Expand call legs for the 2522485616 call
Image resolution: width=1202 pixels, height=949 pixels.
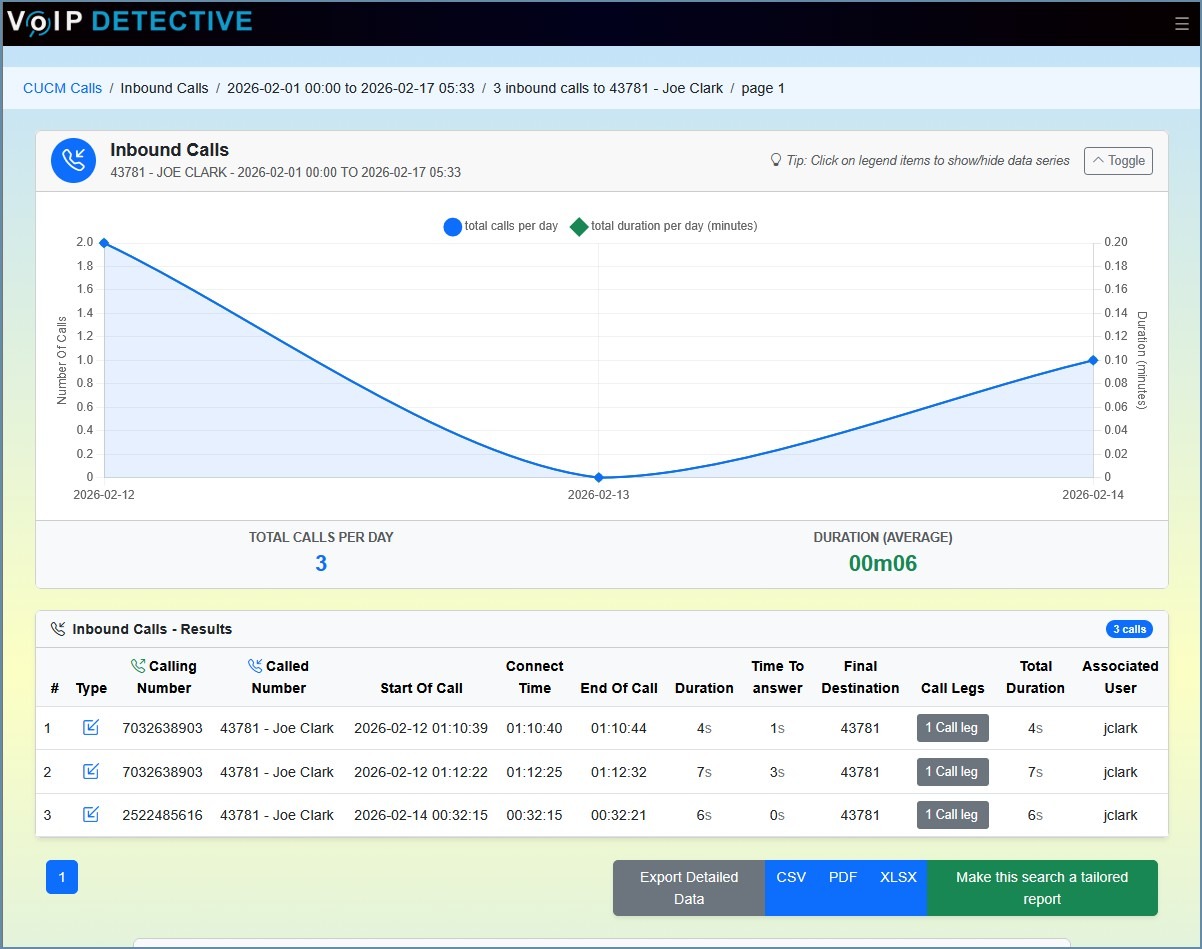pyautogui.click(x=951, y=814)
